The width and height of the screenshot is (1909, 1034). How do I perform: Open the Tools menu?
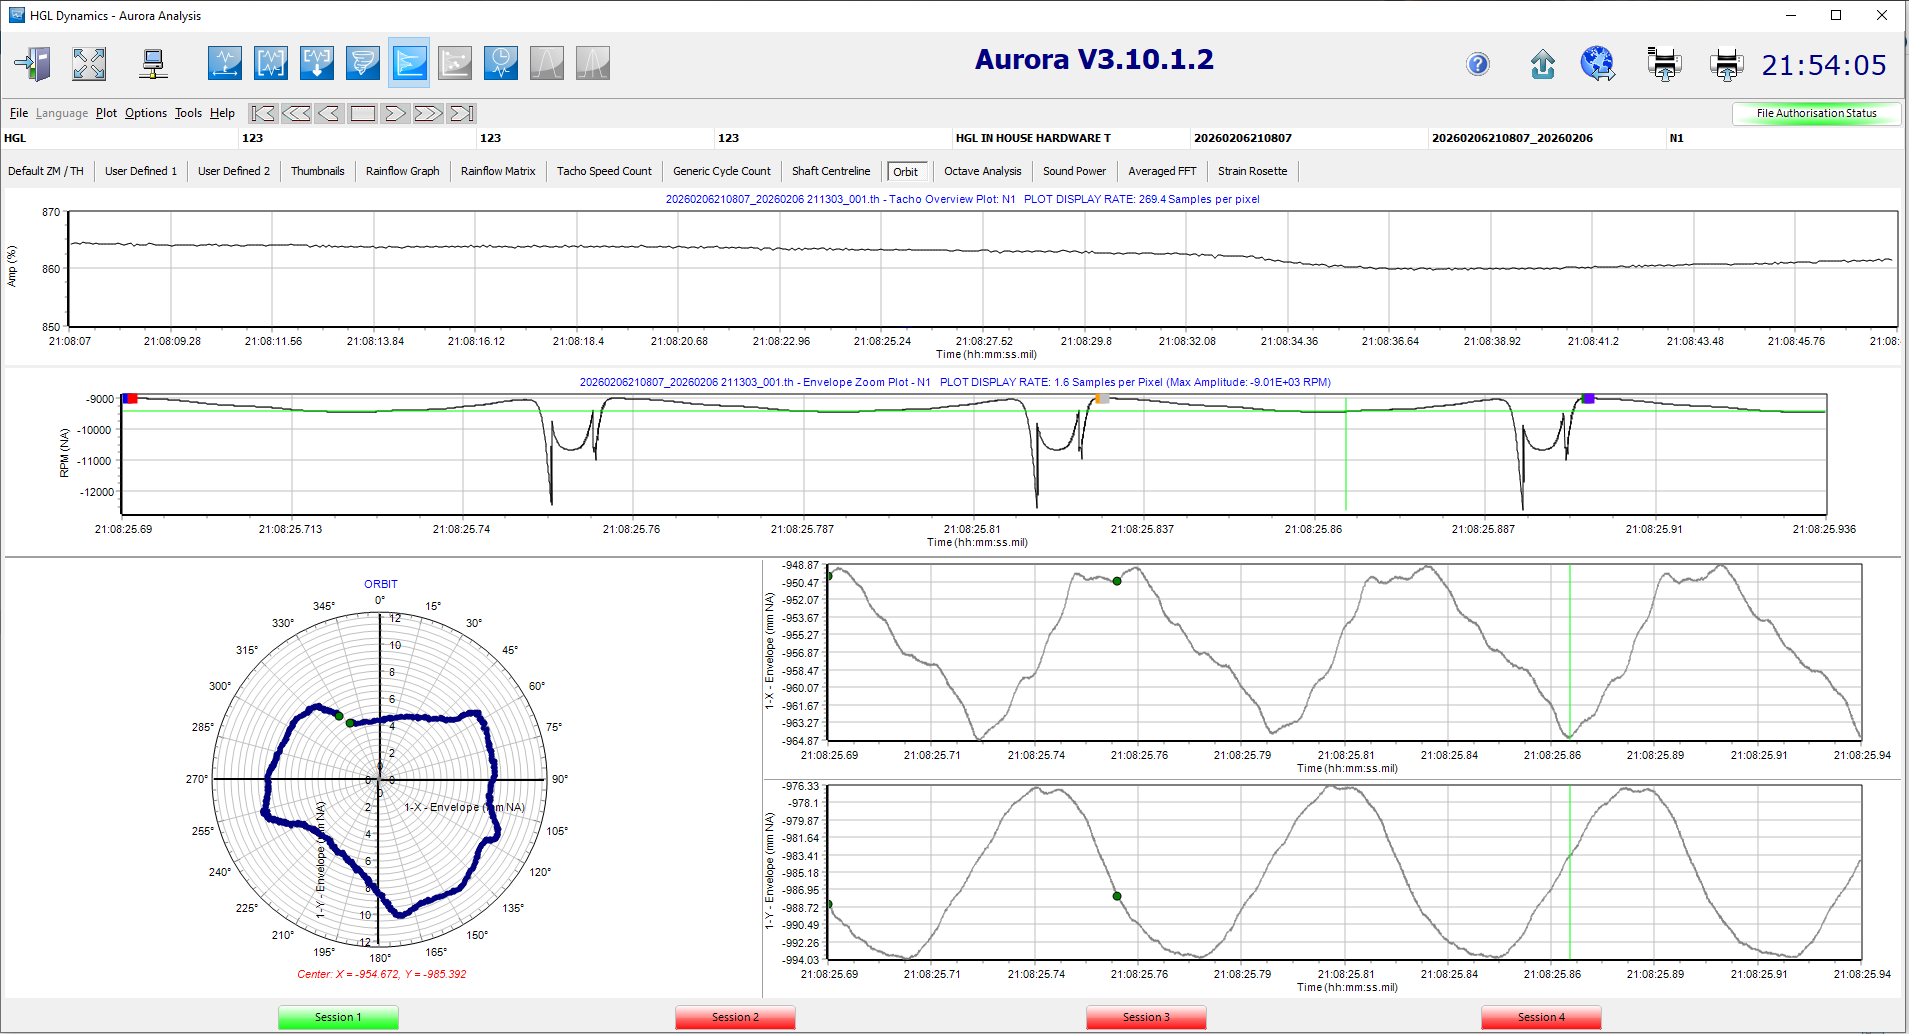[188, 113]
